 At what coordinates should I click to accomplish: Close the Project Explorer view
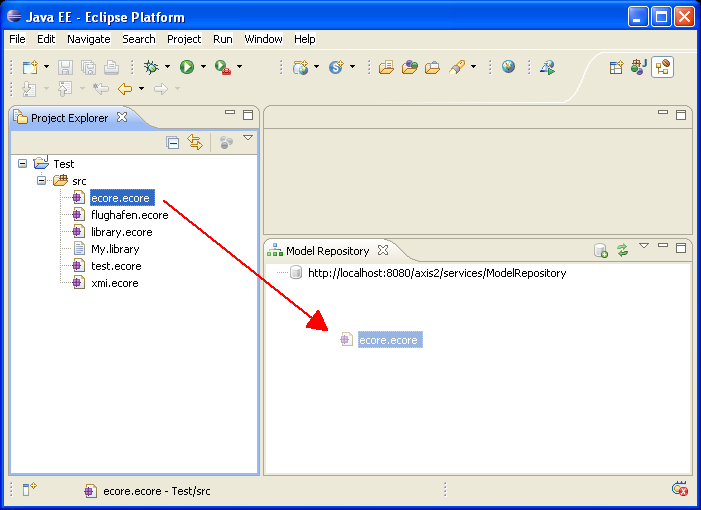(122, 117)
